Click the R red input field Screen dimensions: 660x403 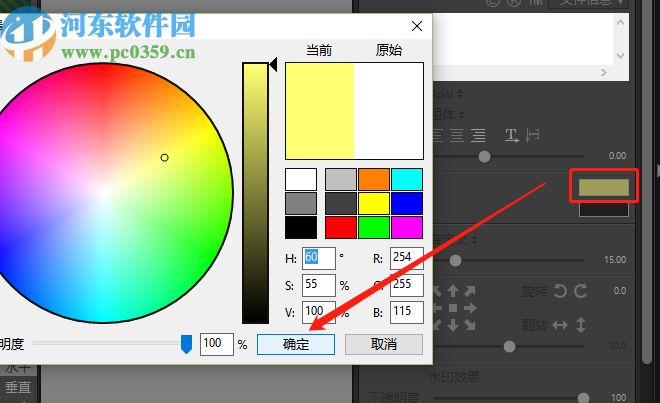[407, 258]
